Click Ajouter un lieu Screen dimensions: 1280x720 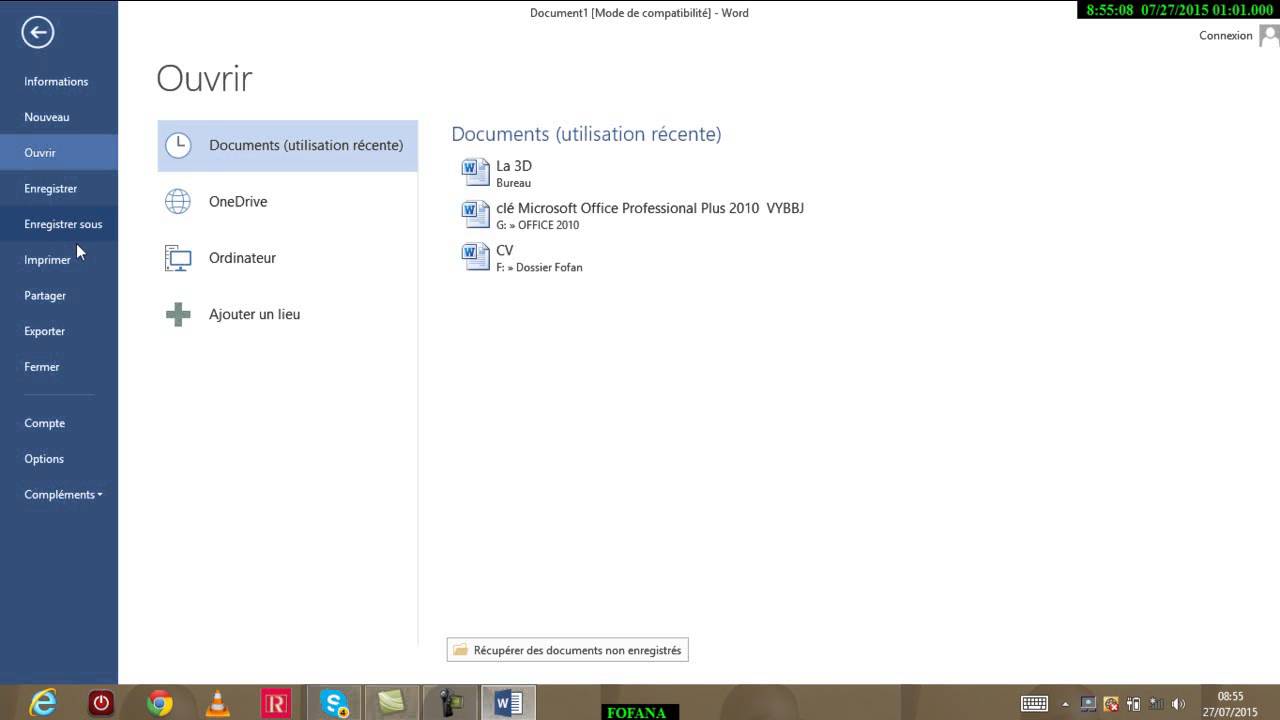[x=287, y=314]
